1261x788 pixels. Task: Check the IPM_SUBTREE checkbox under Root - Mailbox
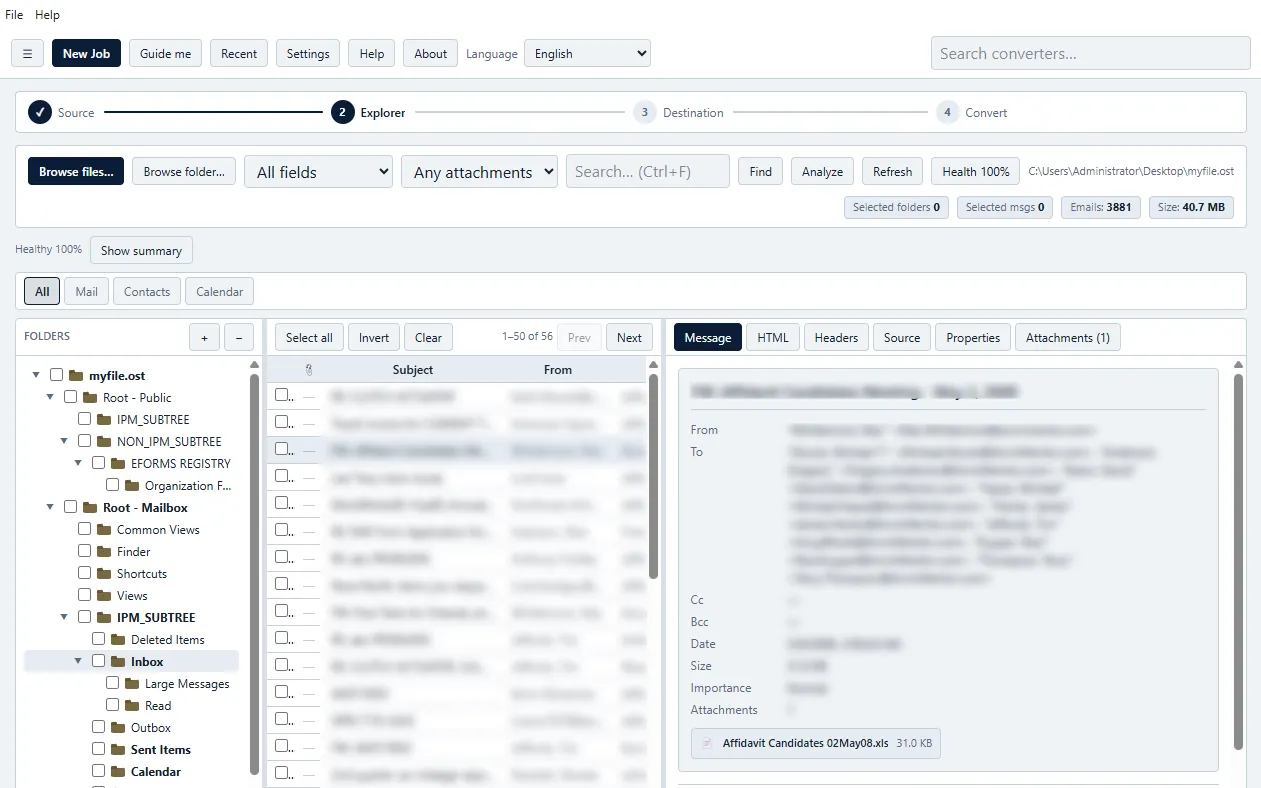point(85,617)
